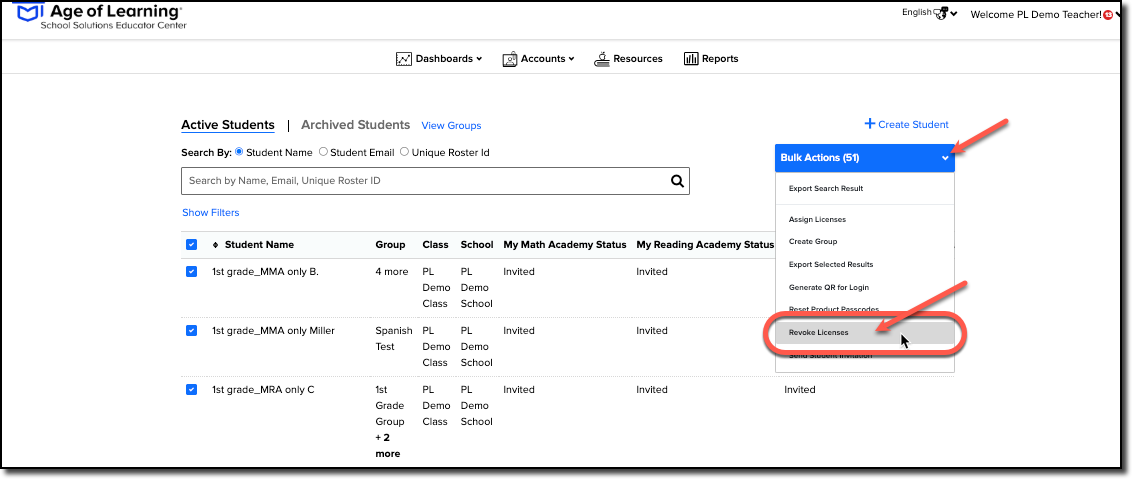The width and height of the screenshot is (1132, 479).
Task: Click the My Reading Academy Status header
Action: (705, 245)
